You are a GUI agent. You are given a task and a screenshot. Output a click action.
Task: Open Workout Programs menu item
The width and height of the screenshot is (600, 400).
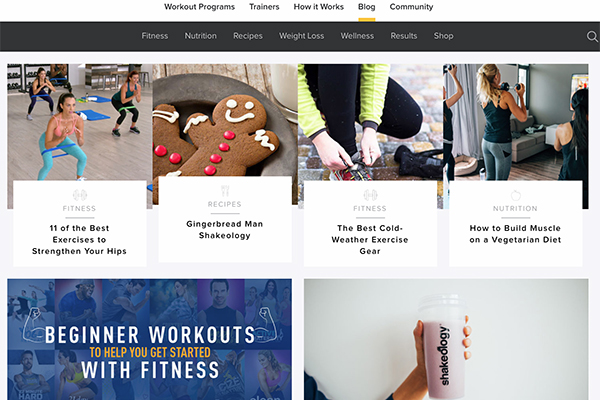click(x=199, y=7)
